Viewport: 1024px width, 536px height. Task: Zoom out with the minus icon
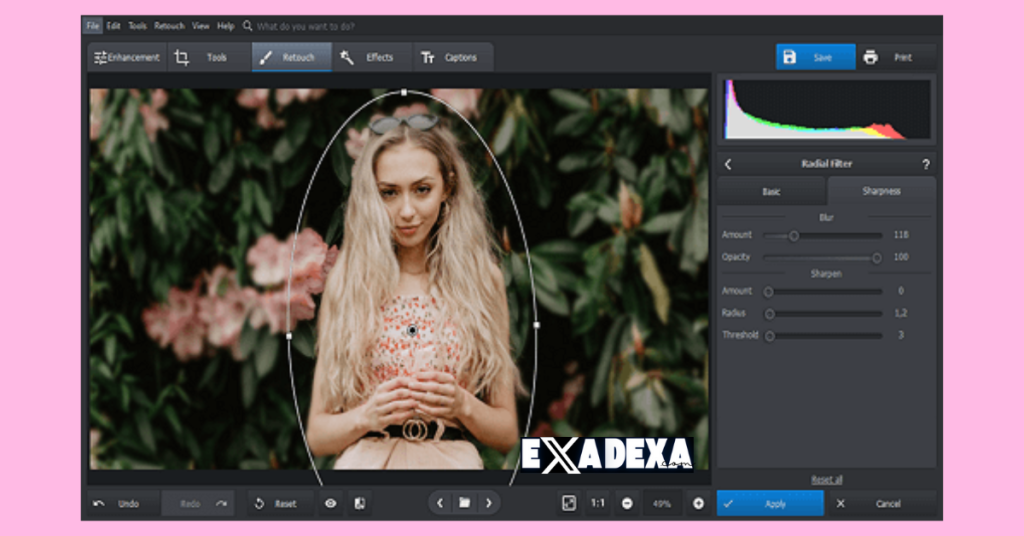(627, 503)
